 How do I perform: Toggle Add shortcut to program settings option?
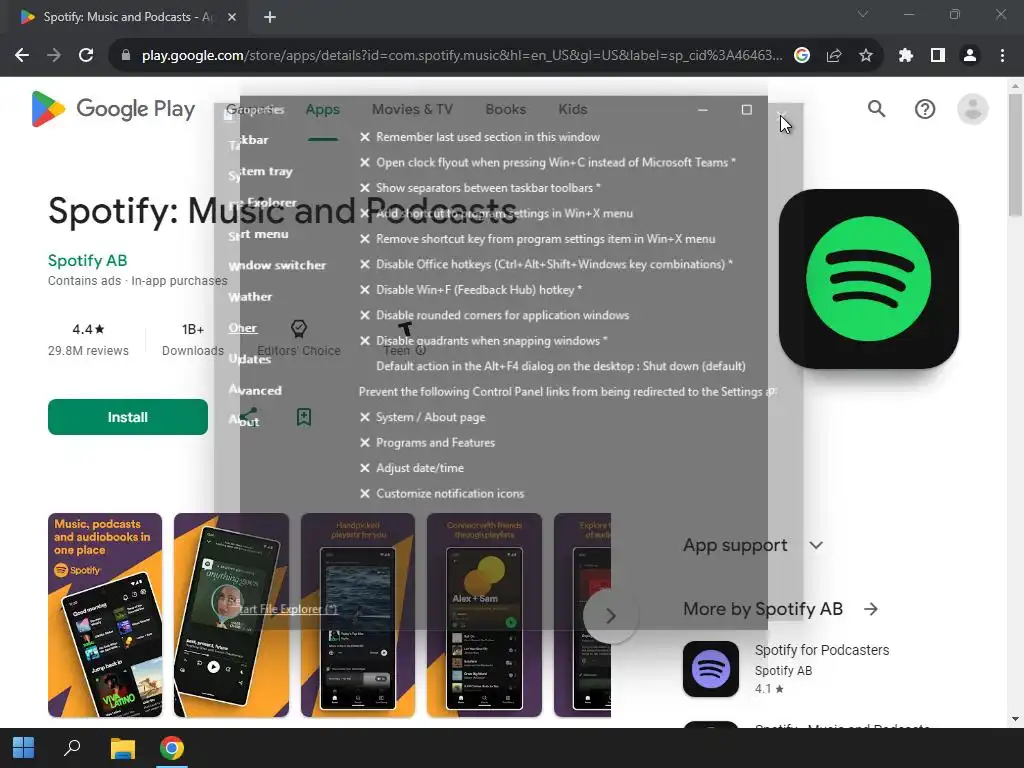(496, 214)
